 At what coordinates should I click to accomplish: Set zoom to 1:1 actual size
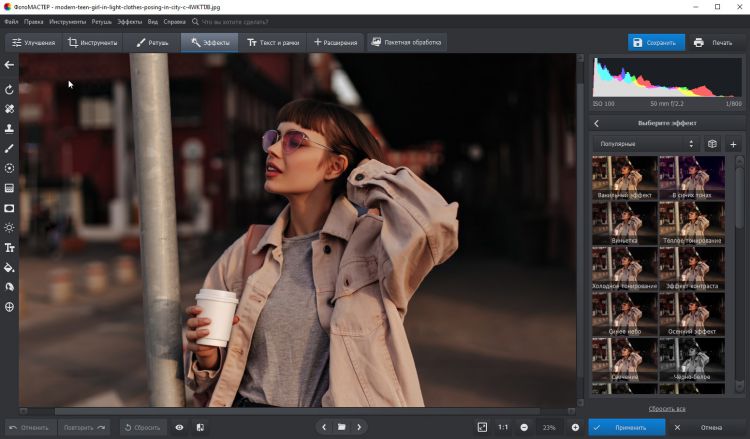503,427
